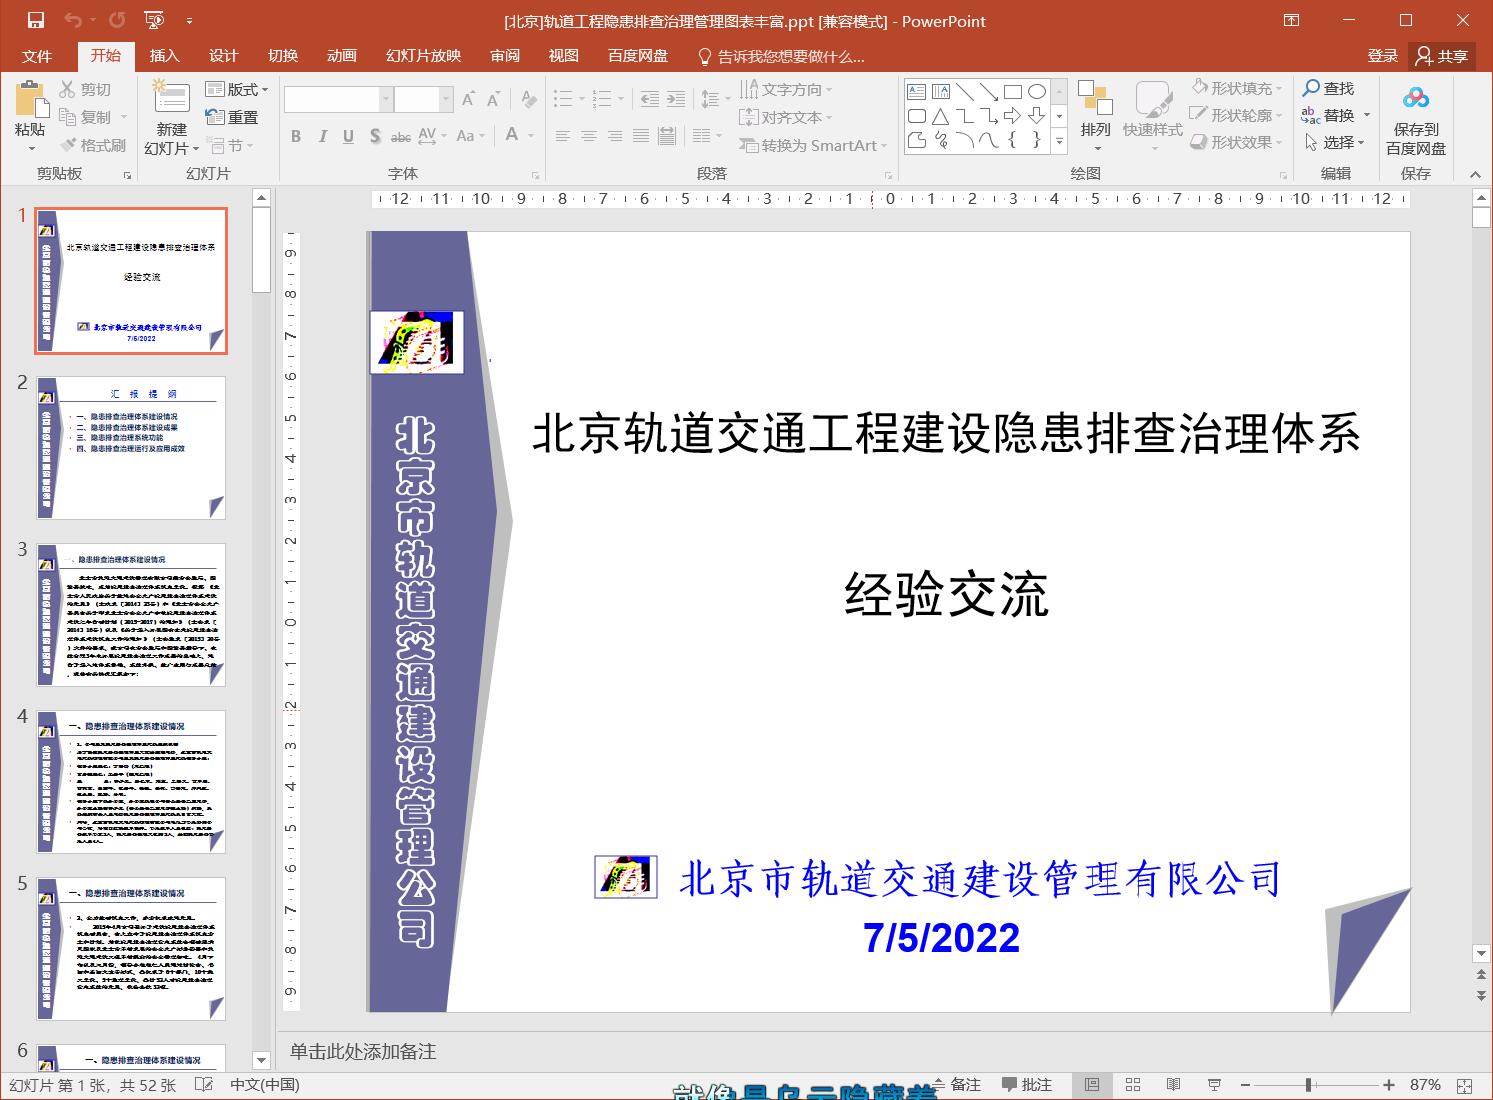Switch to the 设计 (Design) tab
The image size is (1493, 1100).
pyautogui.click(x=223, y=56)
